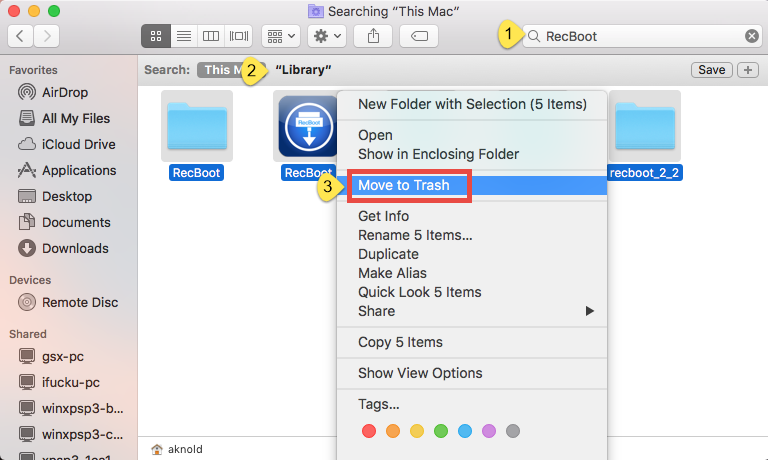Apply the orange tag color
This screenshot has height=460, width=768.
coord(393,431)
